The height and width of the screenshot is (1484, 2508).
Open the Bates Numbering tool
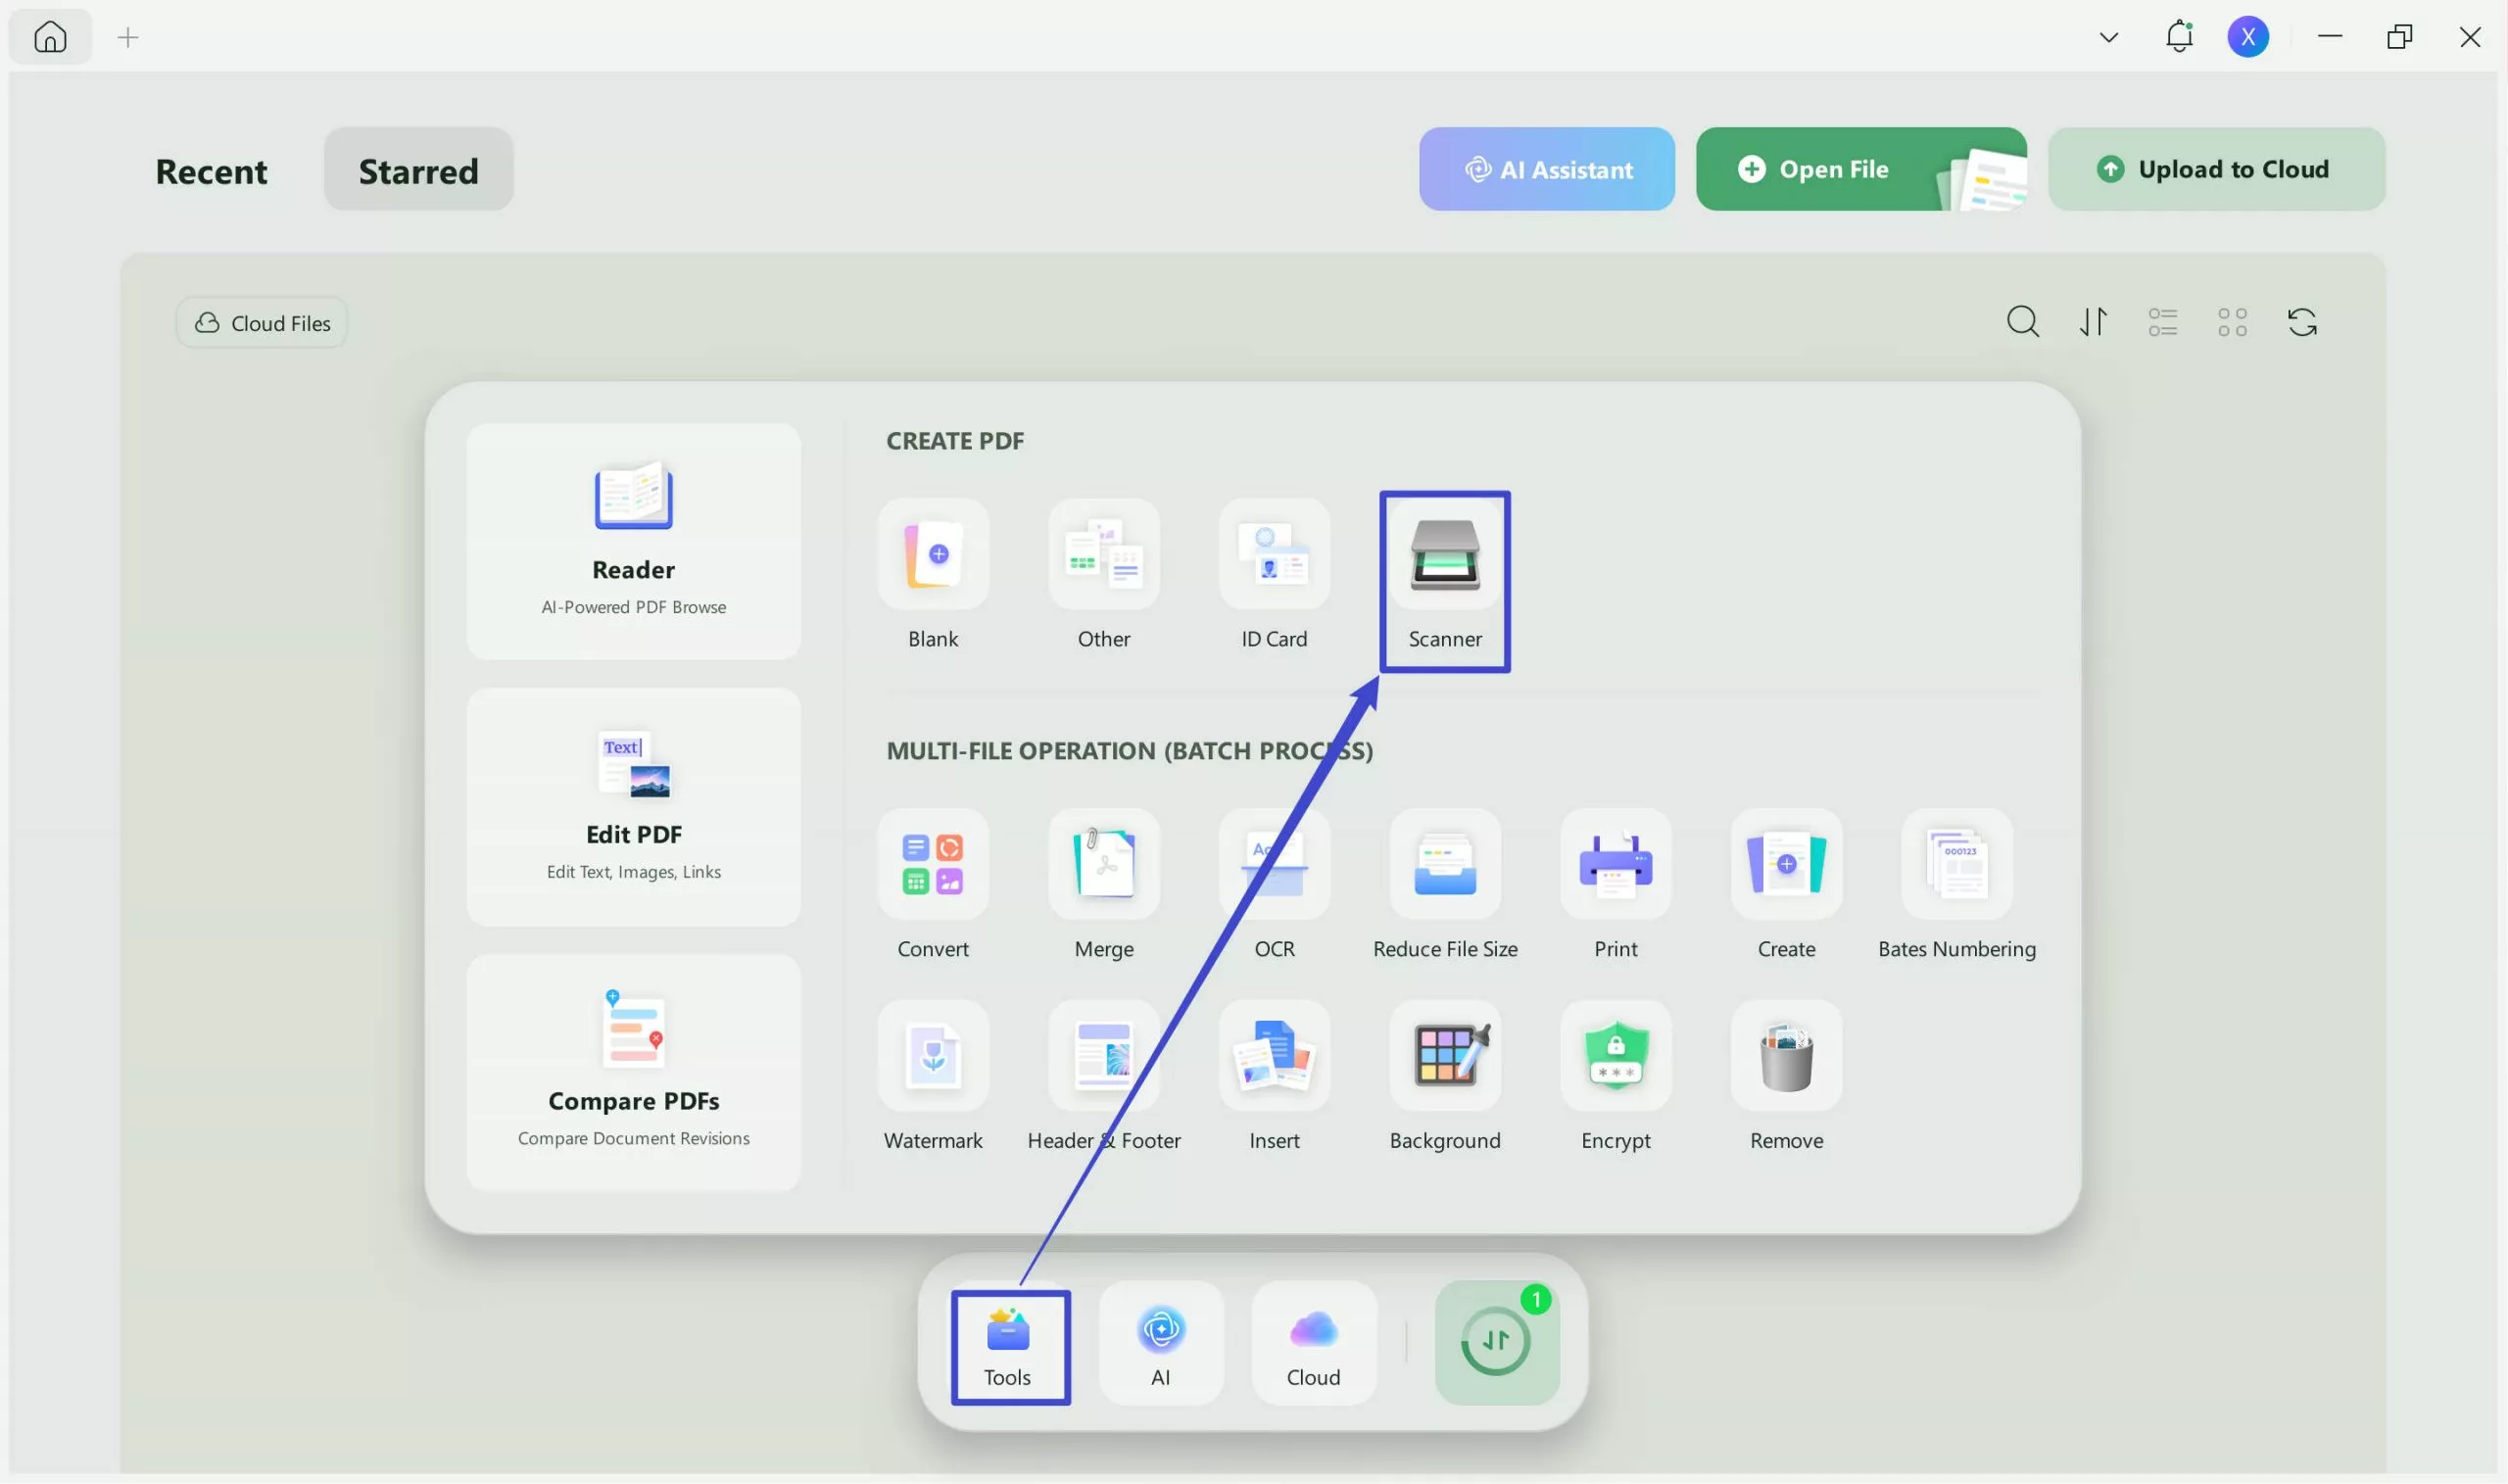coord(1956,885)
